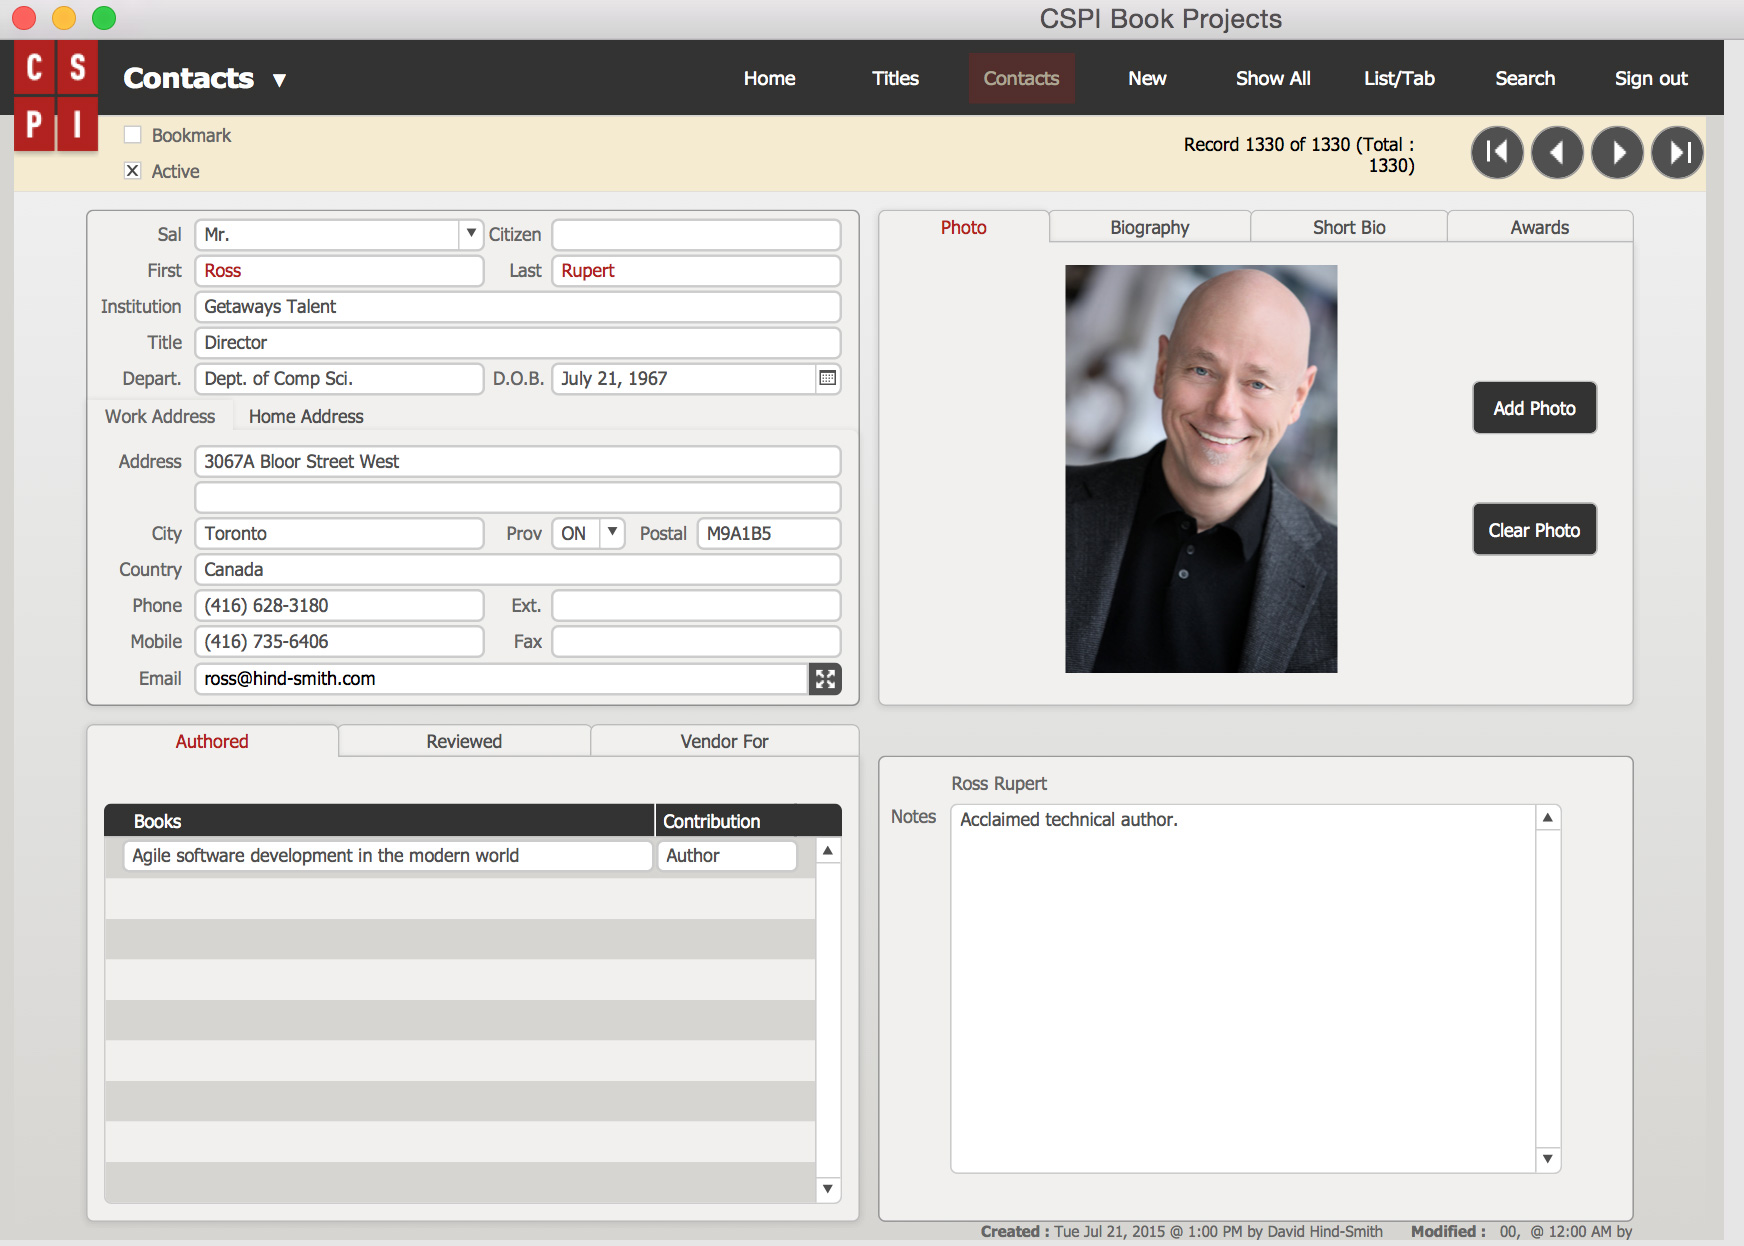
Task: Click the Add Photo button
Action: coord(1534,408)
